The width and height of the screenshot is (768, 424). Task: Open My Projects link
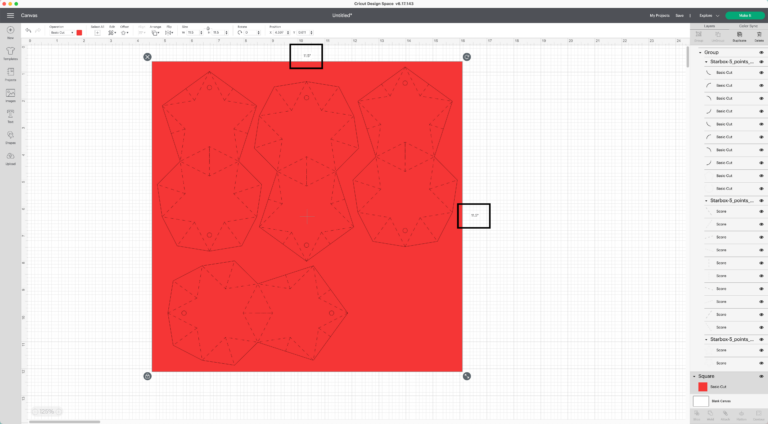[659, 16]
